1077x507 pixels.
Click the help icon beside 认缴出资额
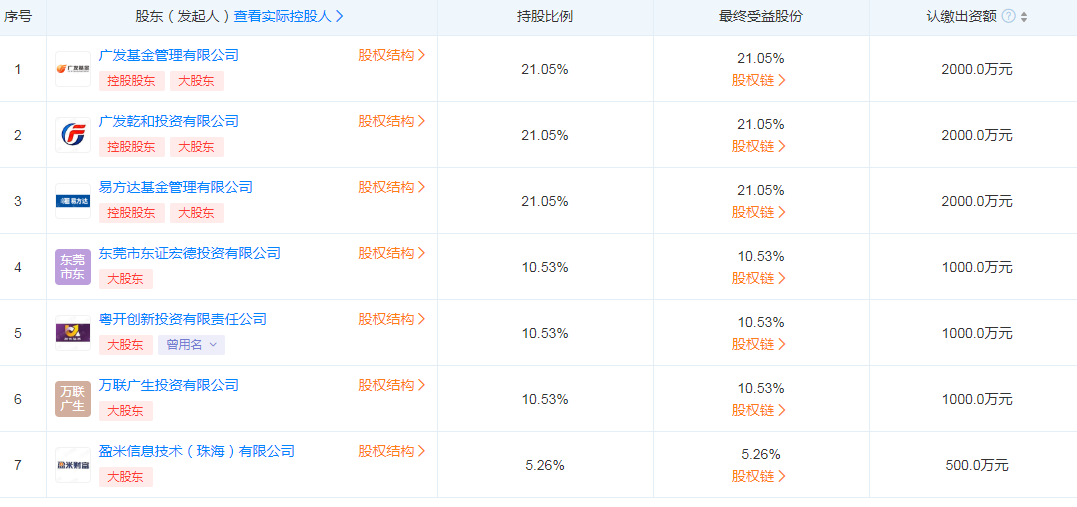pos(1008,17)
